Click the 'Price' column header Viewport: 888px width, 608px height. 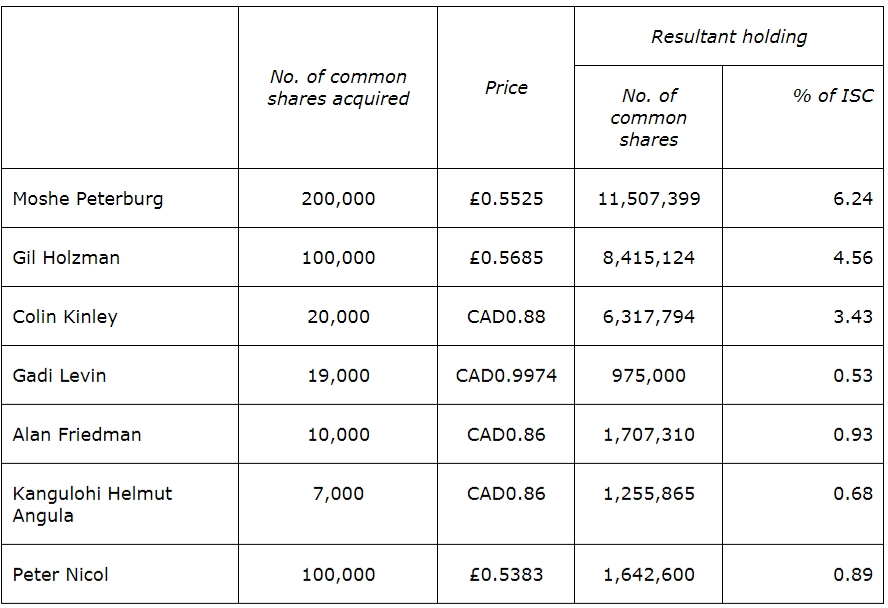pos(506,88)
